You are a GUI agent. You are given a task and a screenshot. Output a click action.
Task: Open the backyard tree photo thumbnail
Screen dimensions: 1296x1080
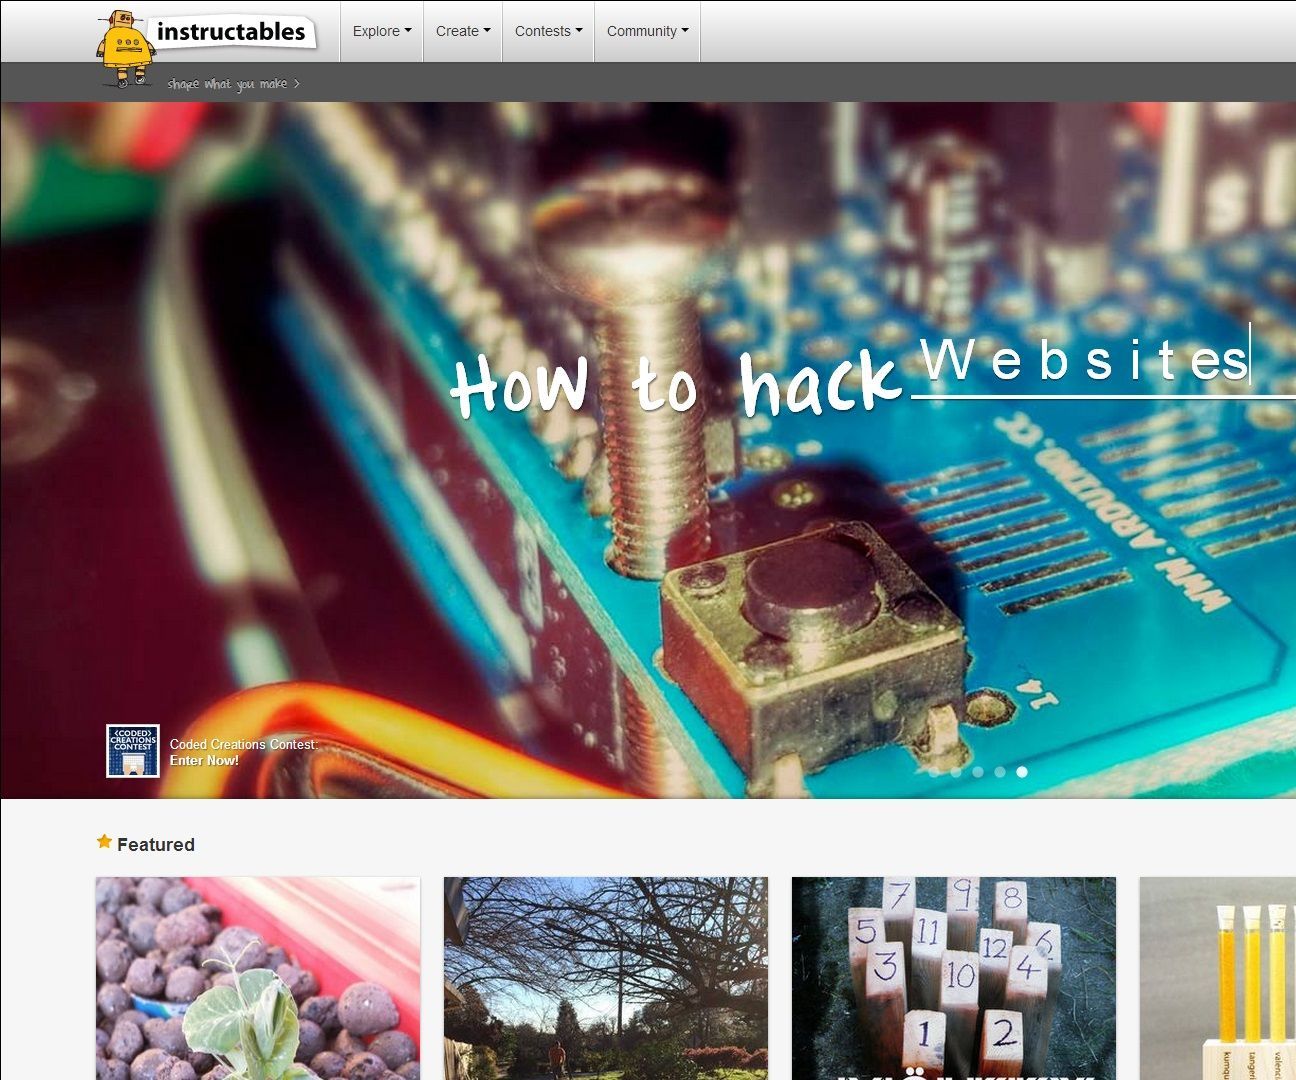click(x=605, y=978)
